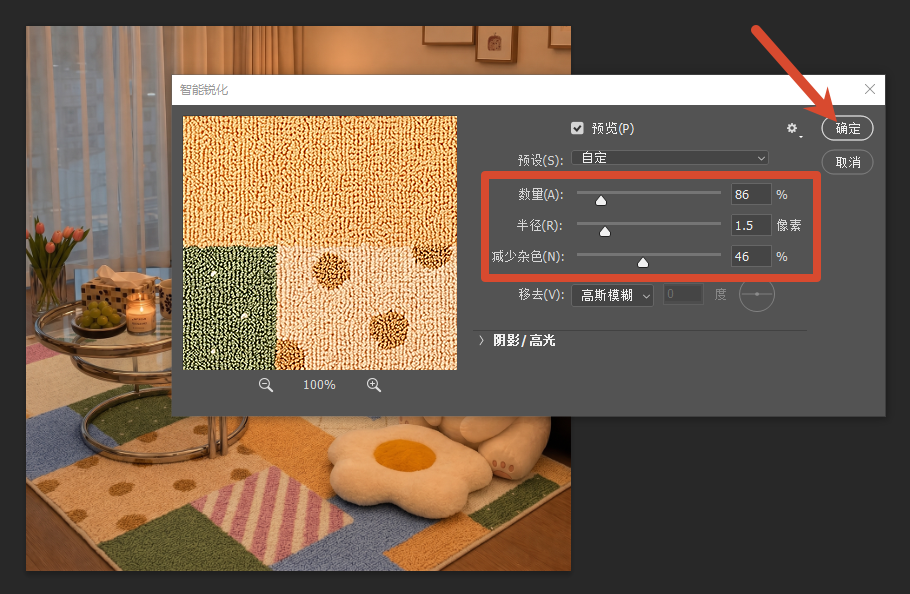Click the reduce noise field showing 46
910x594 pixels.
pyautogui.click(x=751, y=256)
